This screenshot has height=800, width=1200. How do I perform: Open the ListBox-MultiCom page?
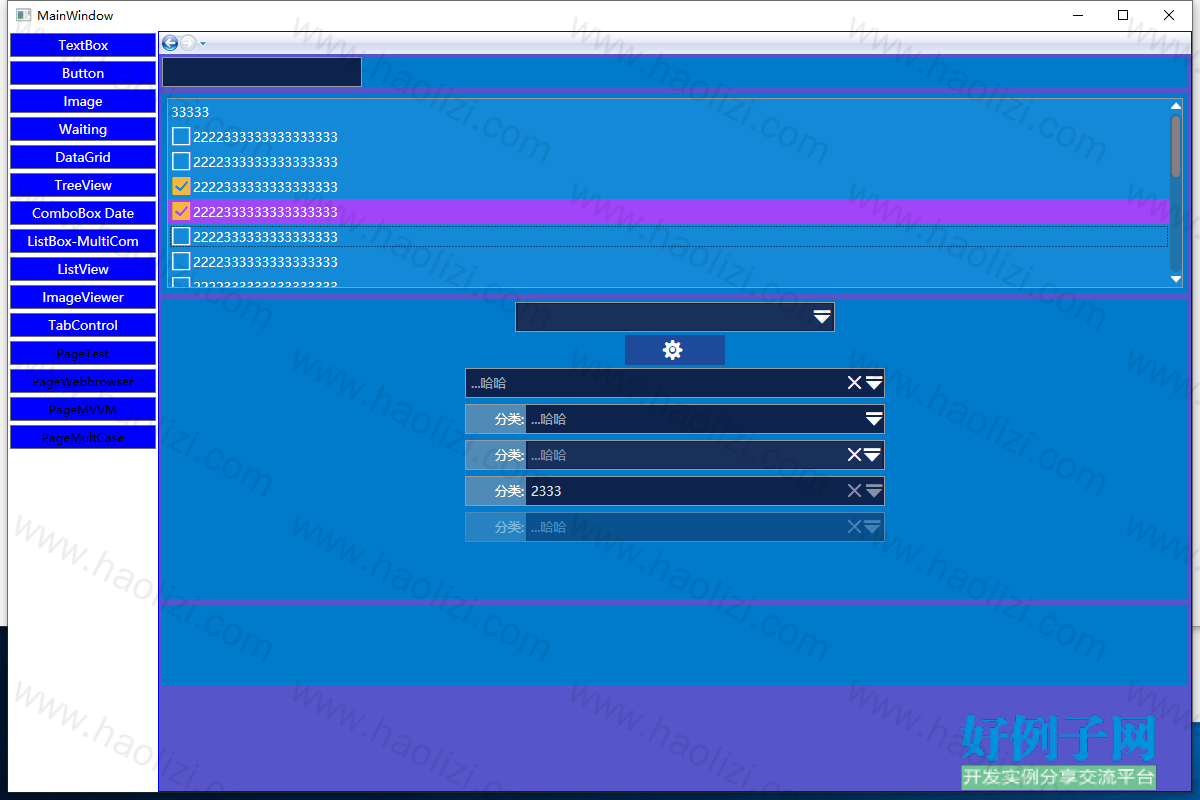pos(83,241)
